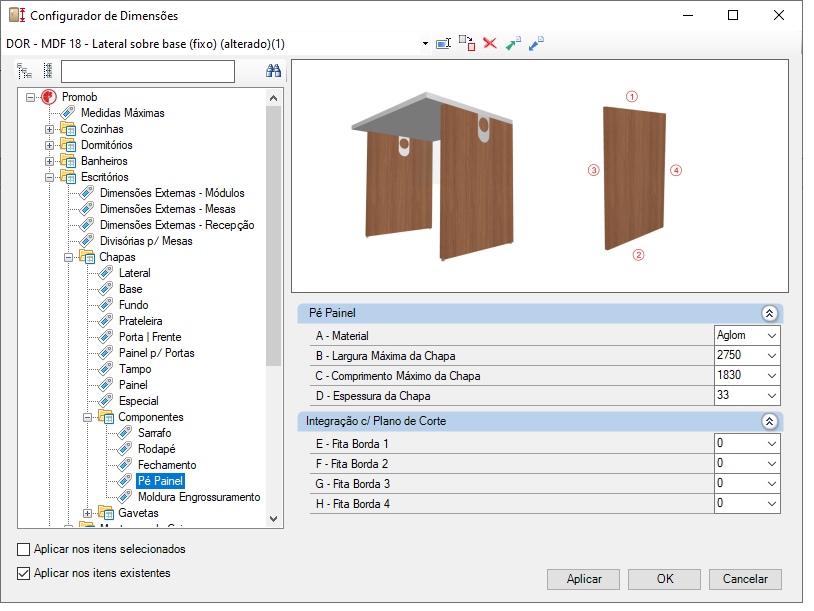Collapse the Promob root node
The width and height of the screenshot is (814, 611).
31,97
